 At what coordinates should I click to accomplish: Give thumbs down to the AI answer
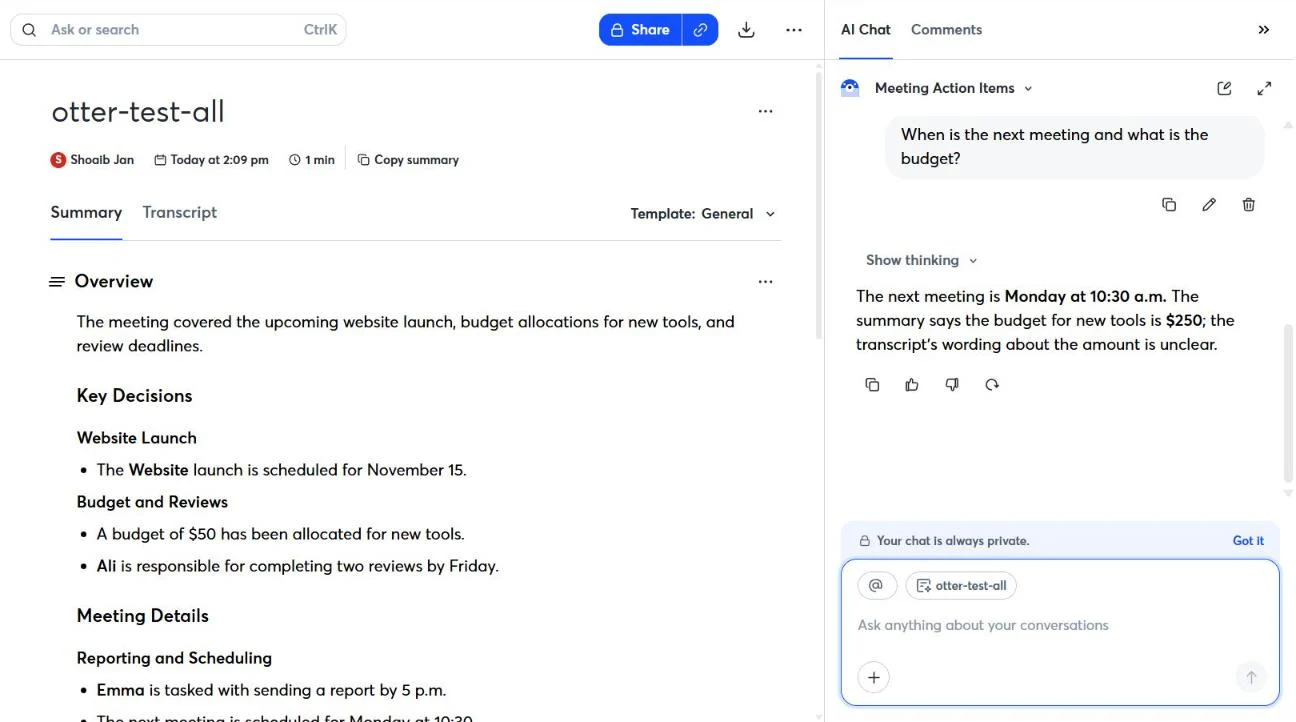pyautogui.click(x=952, y=384)
